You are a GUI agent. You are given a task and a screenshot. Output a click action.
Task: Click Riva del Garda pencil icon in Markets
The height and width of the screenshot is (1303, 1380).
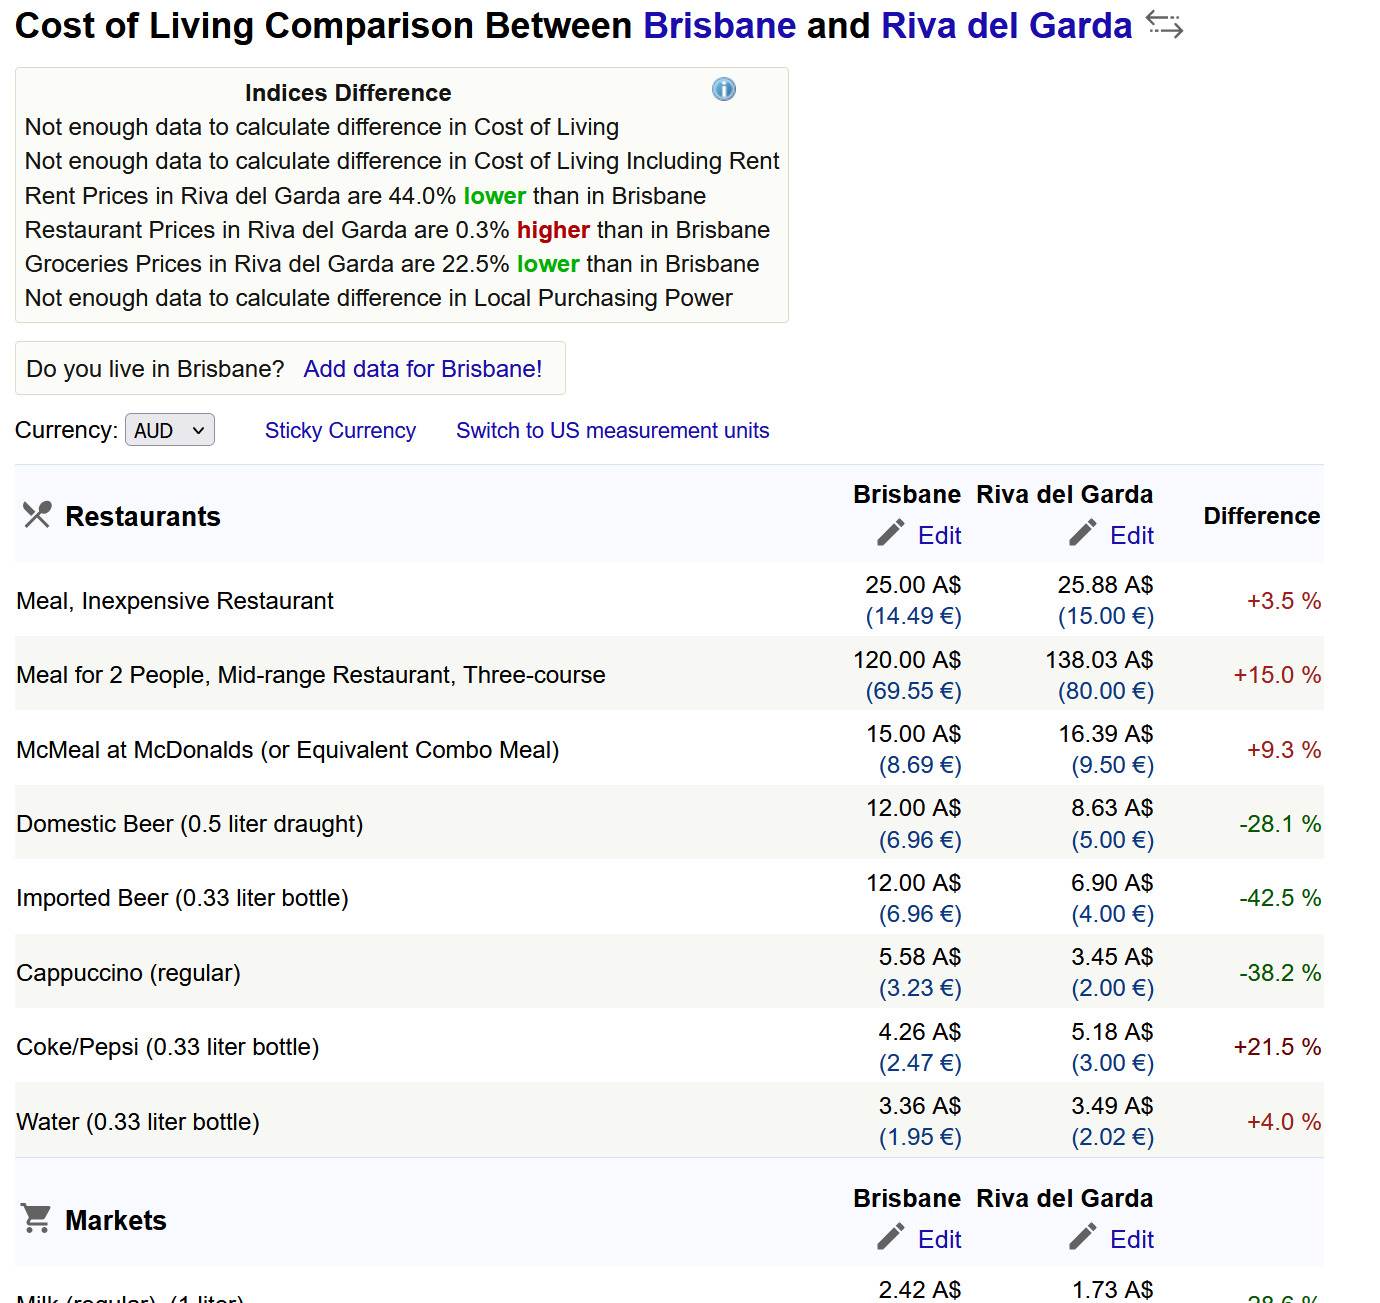point(1082,1238)
